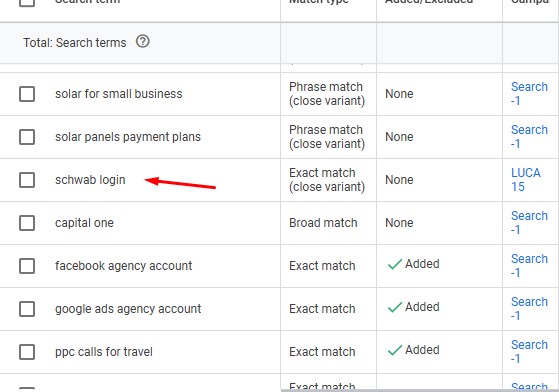The width and height of the screenshot is (559, 392).
Task: Open Search -1 link in solar for small business row
Action: (529, 94)
